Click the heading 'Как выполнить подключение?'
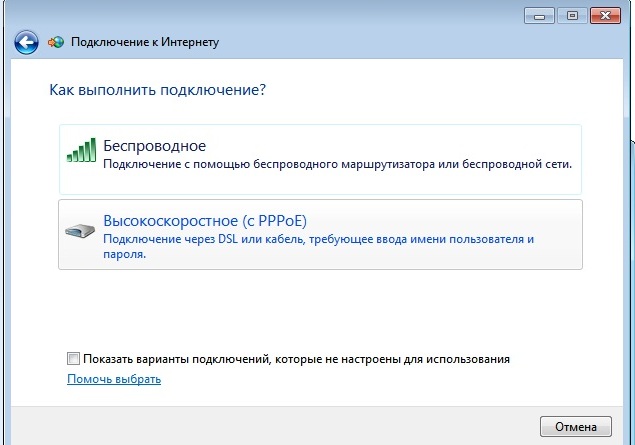 (x=157, y=90)
